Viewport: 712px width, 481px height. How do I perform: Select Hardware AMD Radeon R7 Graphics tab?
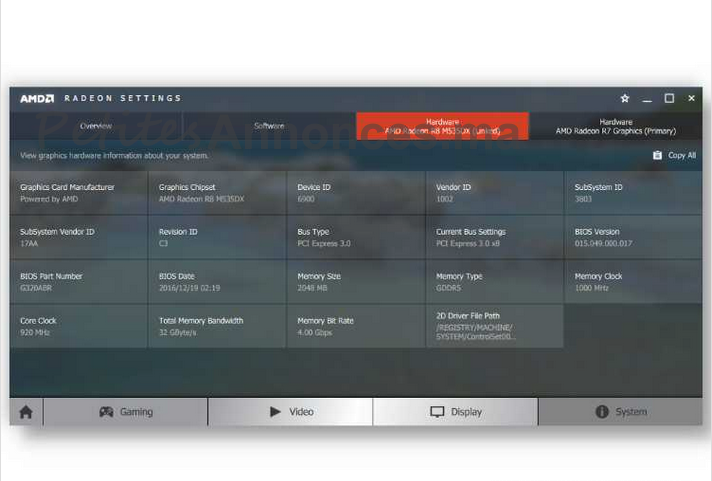click(616, 126)
